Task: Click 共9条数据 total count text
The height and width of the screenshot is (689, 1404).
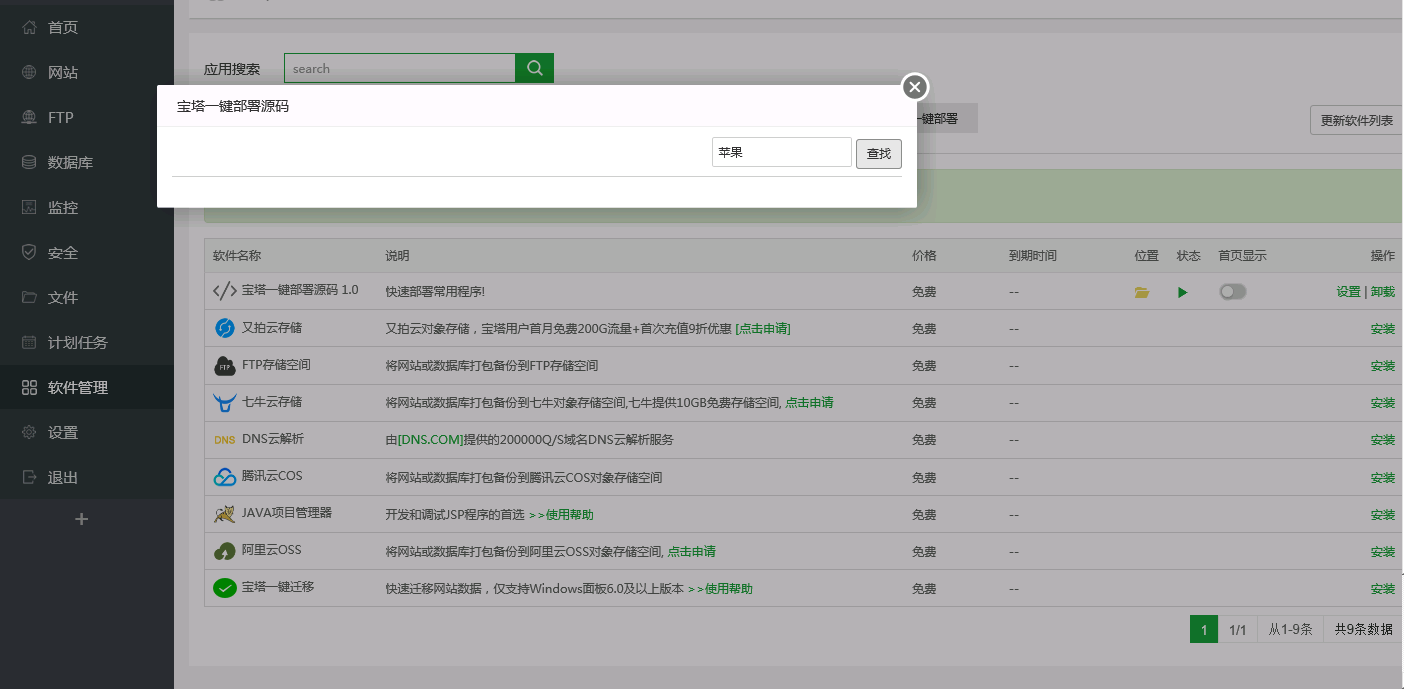Action: (x=1363, y=629)
